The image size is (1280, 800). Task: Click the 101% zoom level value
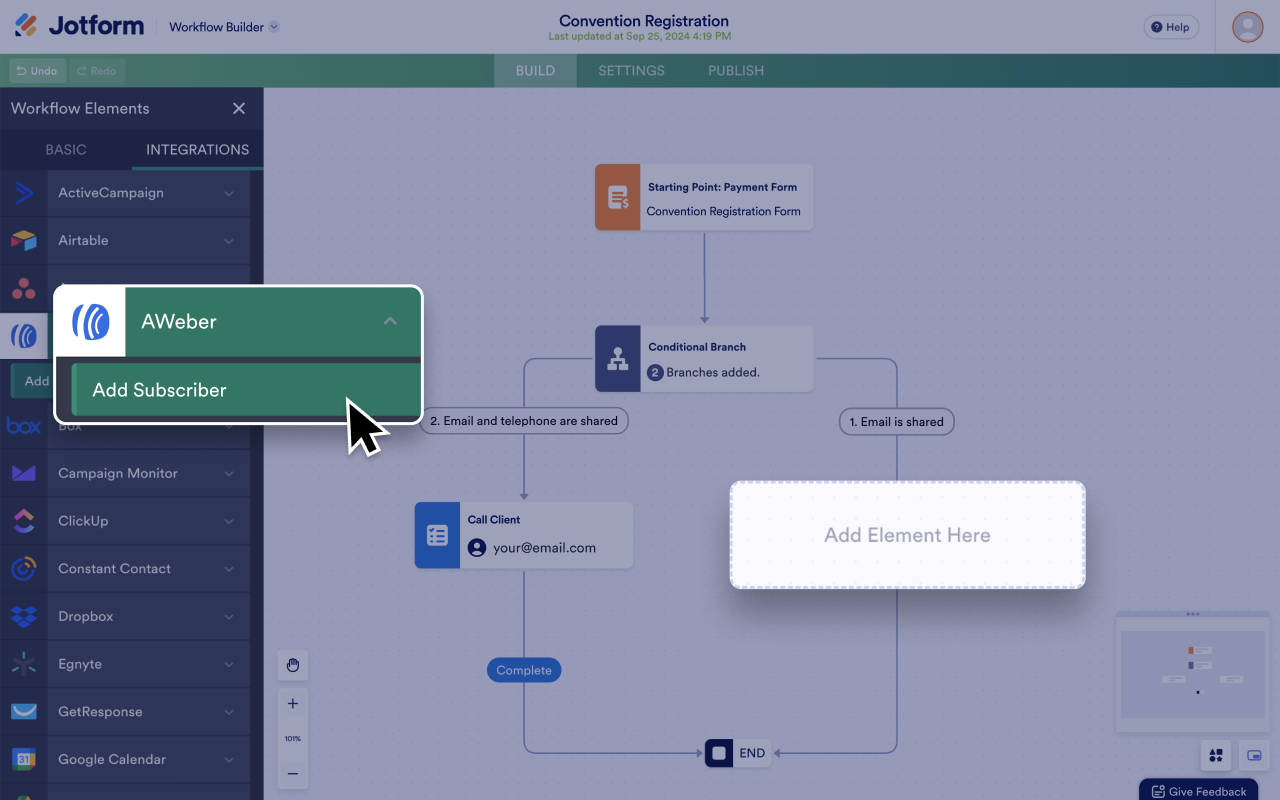[293, 739]
